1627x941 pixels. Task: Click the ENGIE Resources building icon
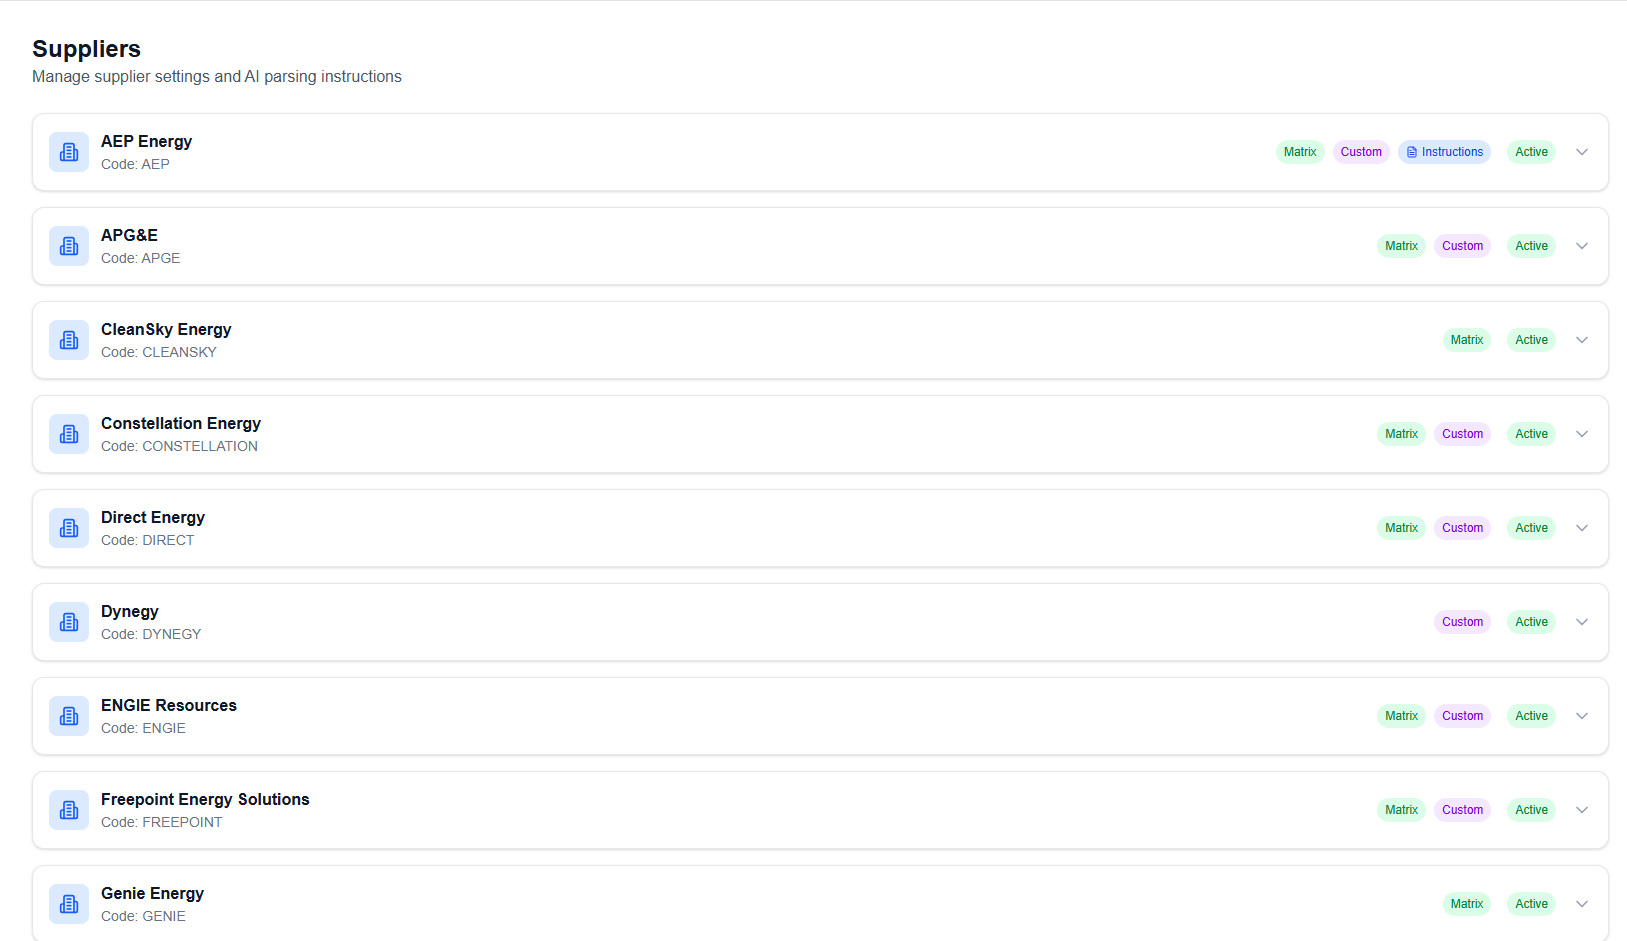pyautogui.click(x=69, y=716)
